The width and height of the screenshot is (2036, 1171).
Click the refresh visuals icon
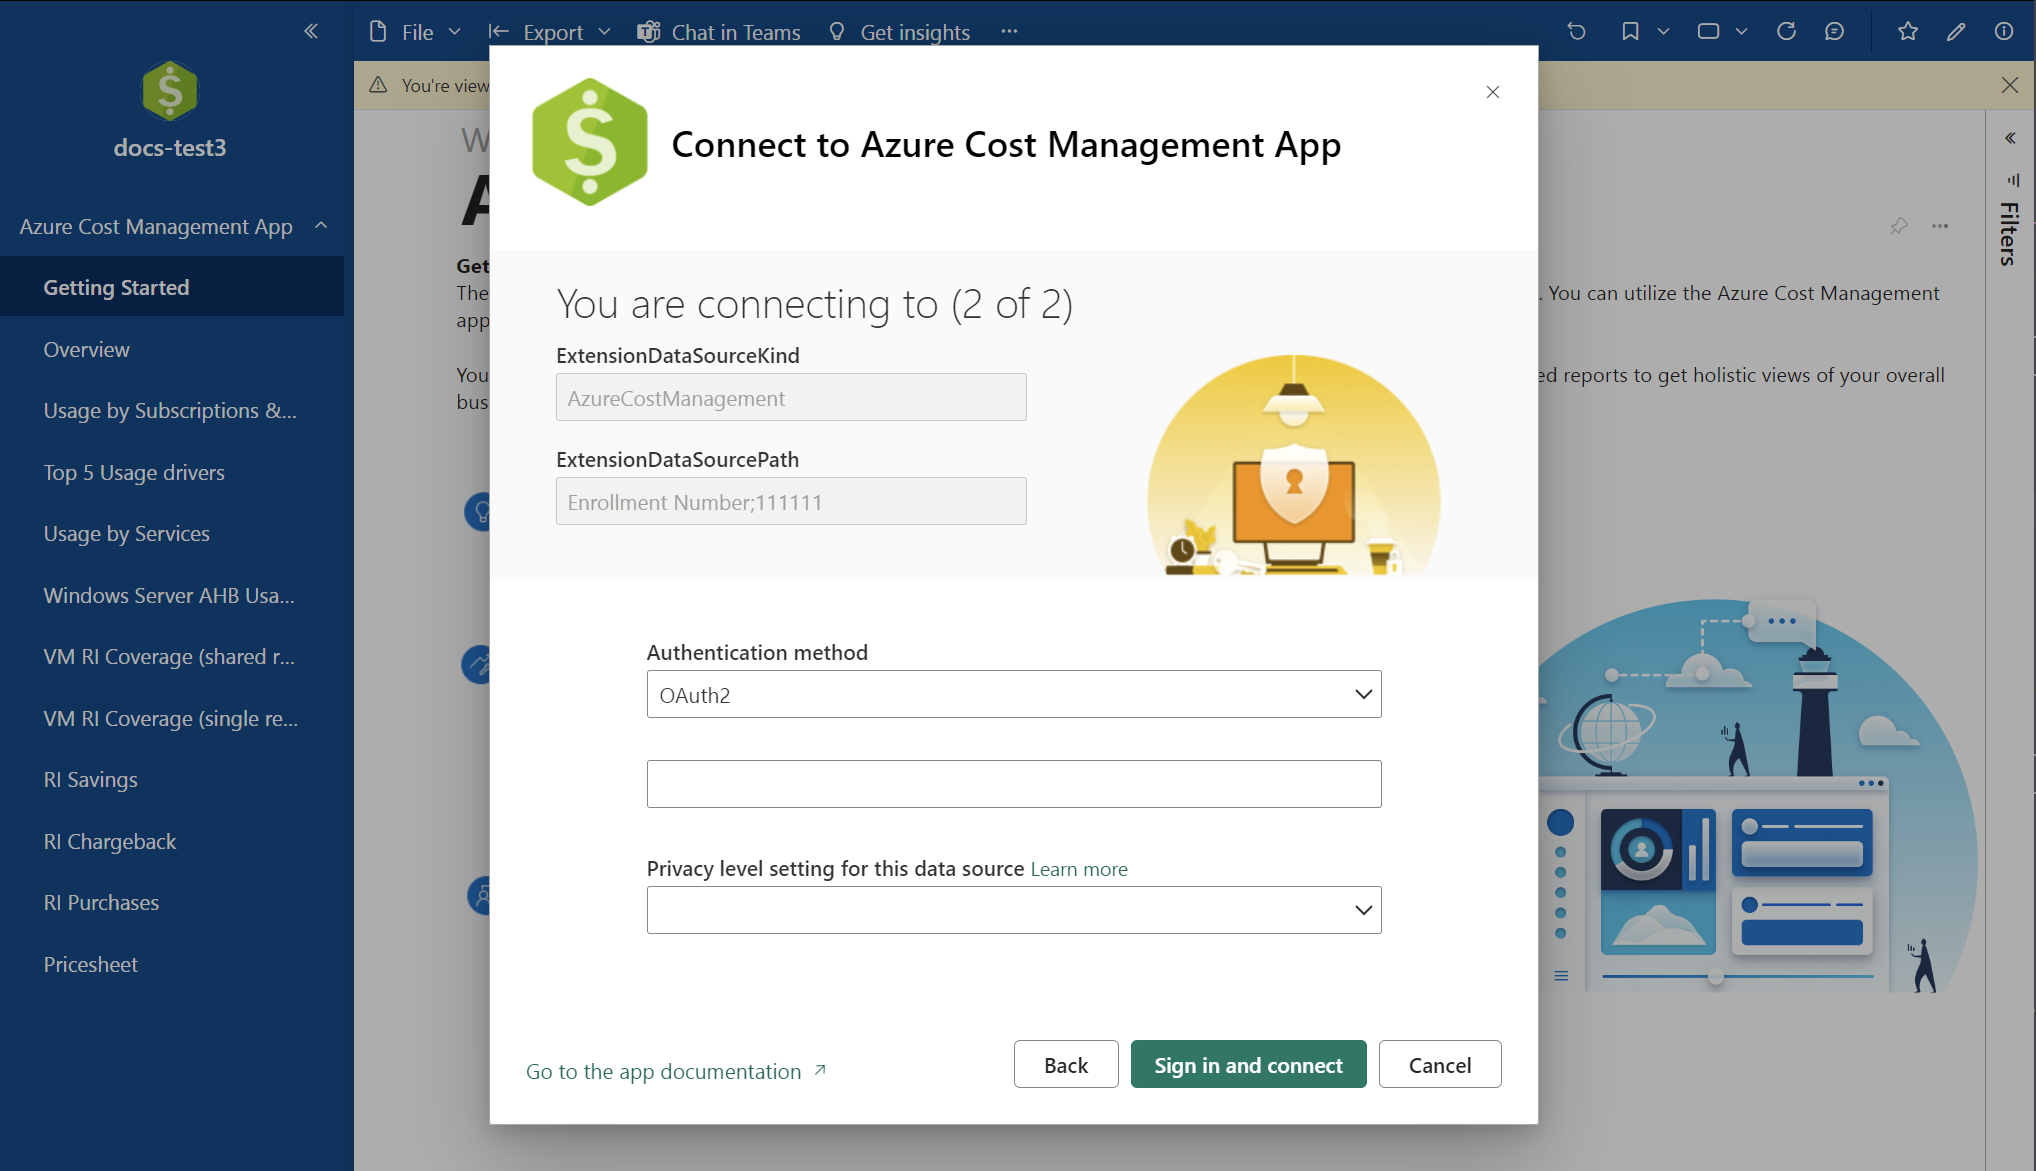[1786, 32]
